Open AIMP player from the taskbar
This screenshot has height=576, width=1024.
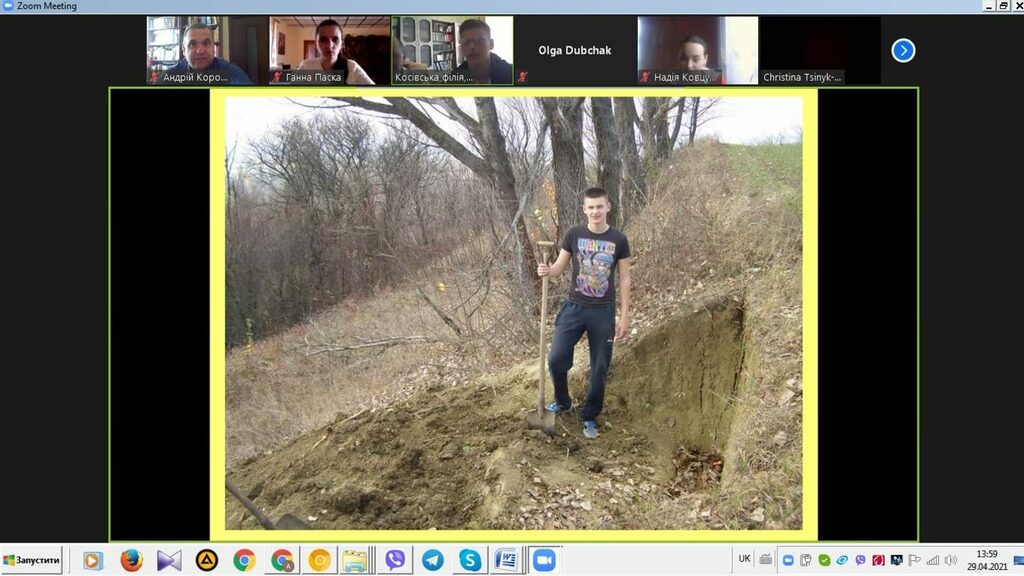207,560
